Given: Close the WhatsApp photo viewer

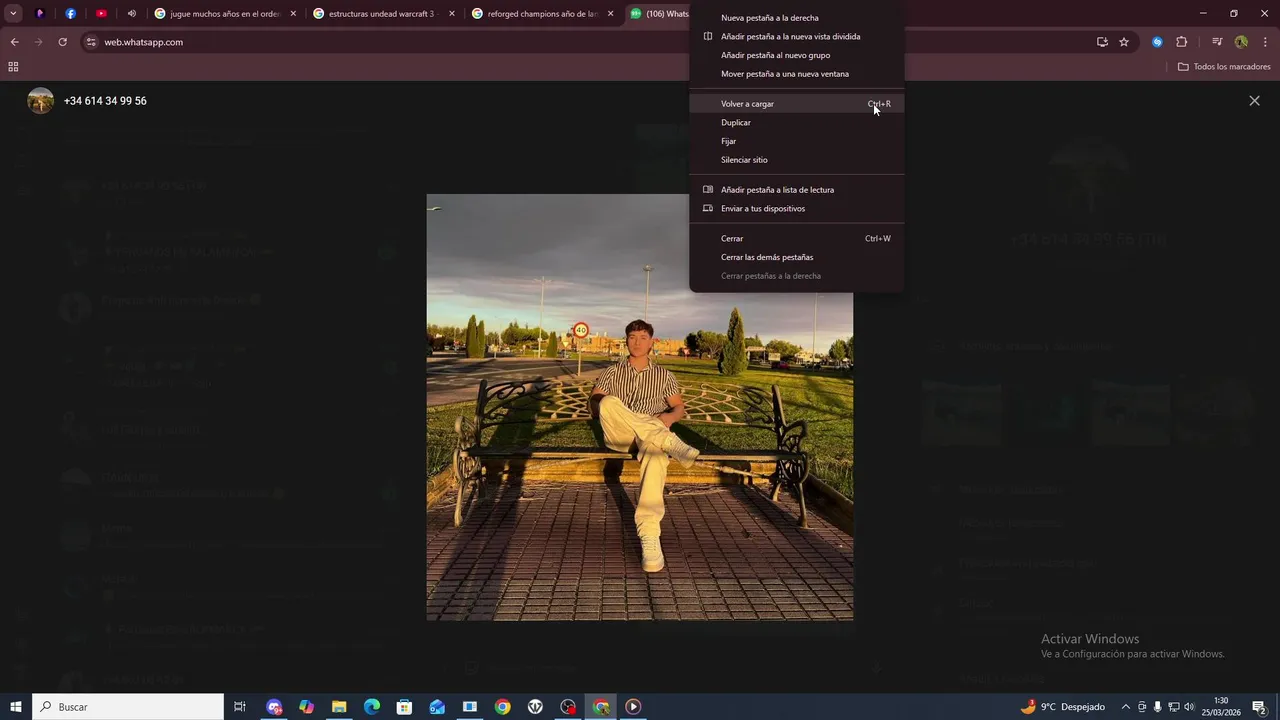Looking at the screenshot, I should (1254, 101).
